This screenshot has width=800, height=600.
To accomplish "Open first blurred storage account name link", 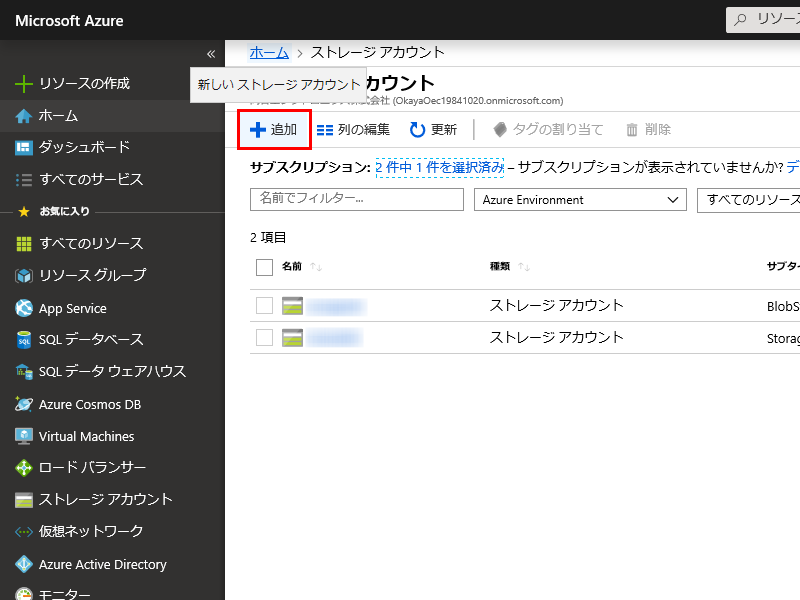I will pos(337,307).
